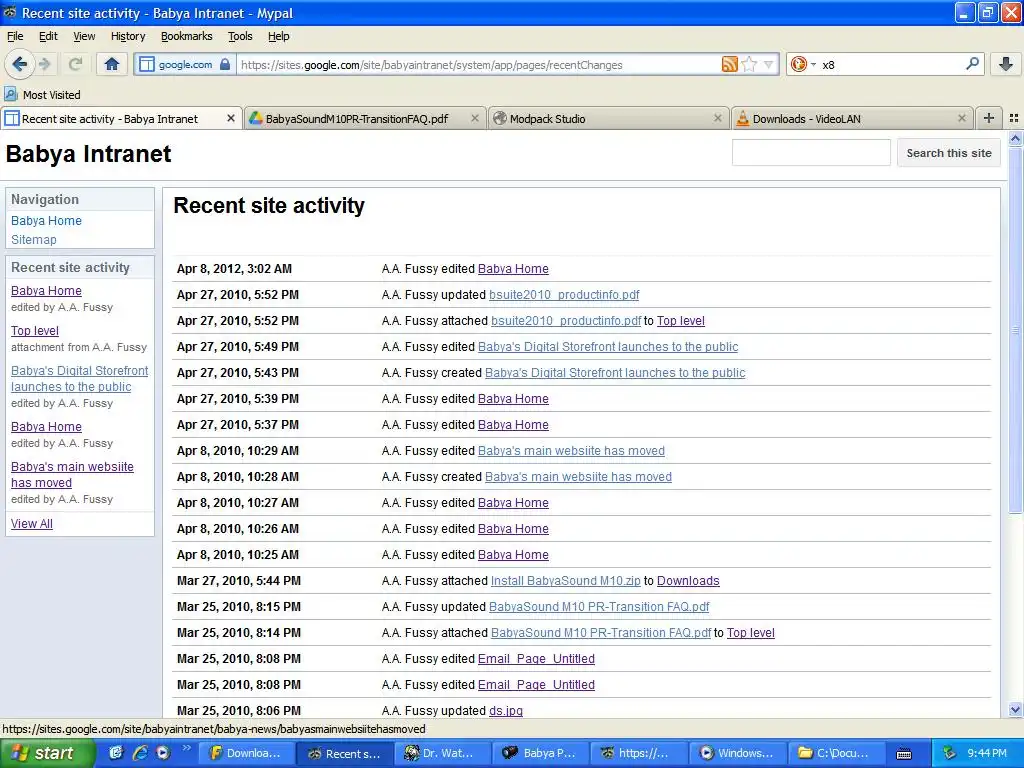Screen dimensions: 1024x768
Task: Click the quick launch overflow chevron
Action: tap(186, 748)
